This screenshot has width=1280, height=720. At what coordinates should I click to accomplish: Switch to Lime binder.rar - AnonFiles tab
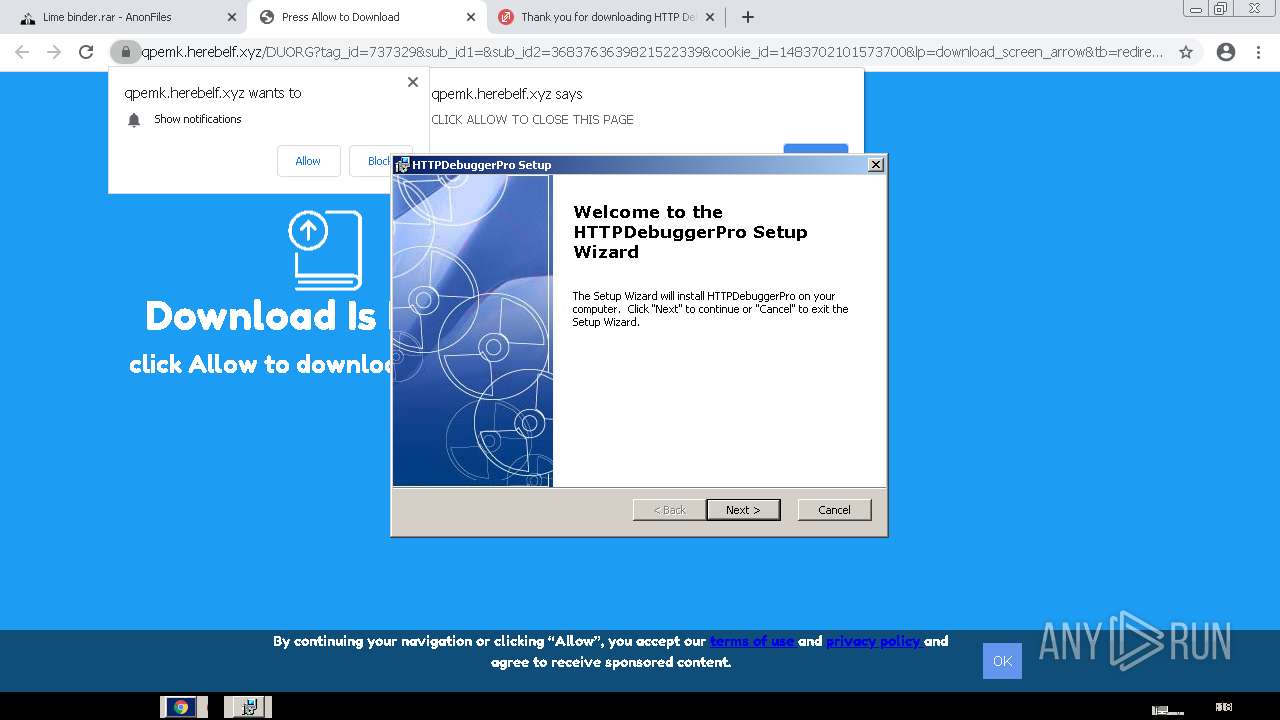(x=125, y=17)
